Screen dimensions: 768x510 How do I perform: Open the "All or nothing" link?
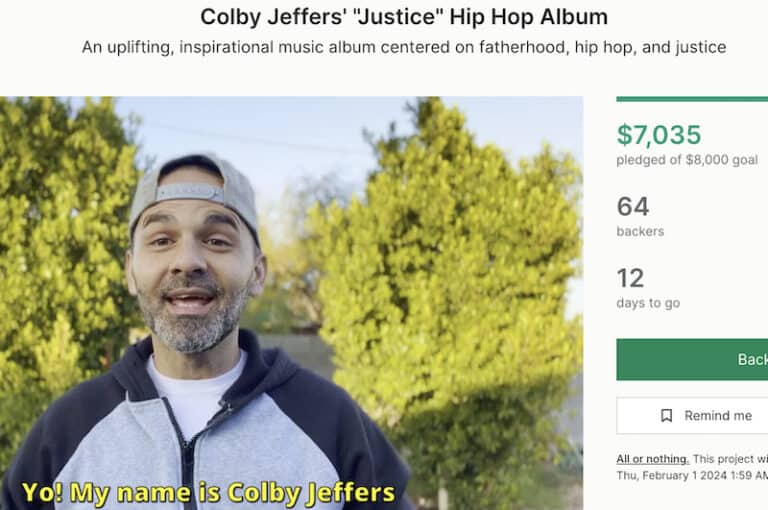(x=652, y=459)
